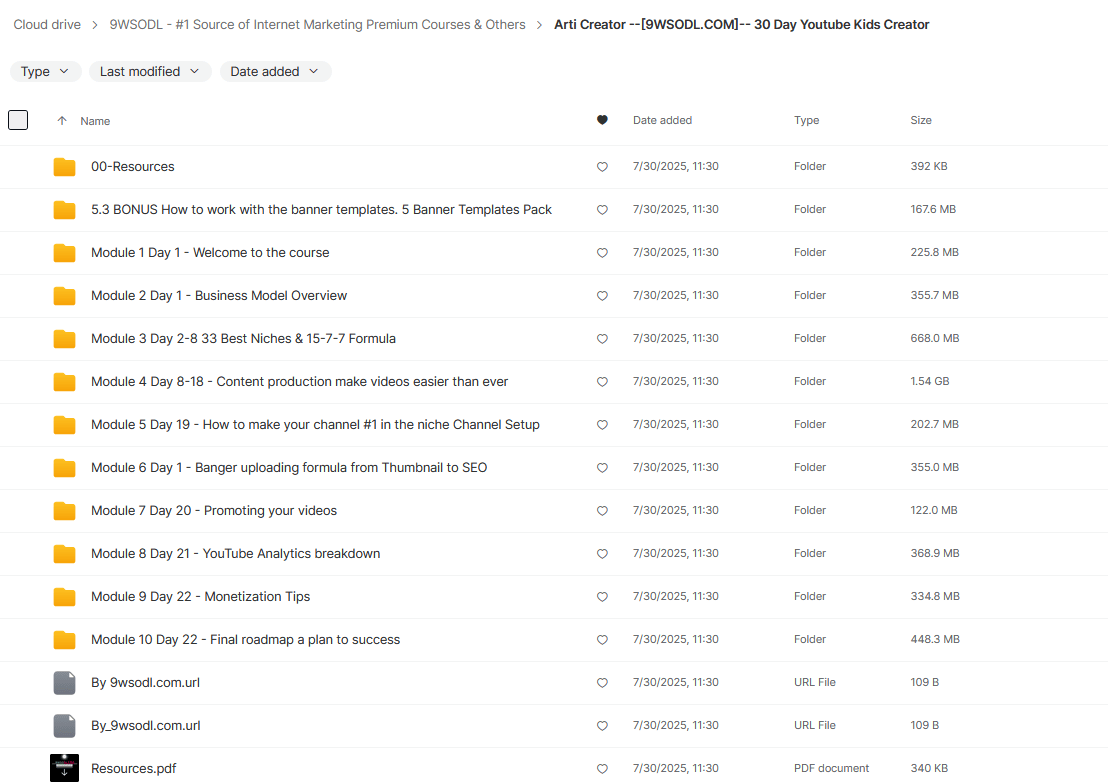
Task: Open the Type filter dropdown
Action: 45,71
